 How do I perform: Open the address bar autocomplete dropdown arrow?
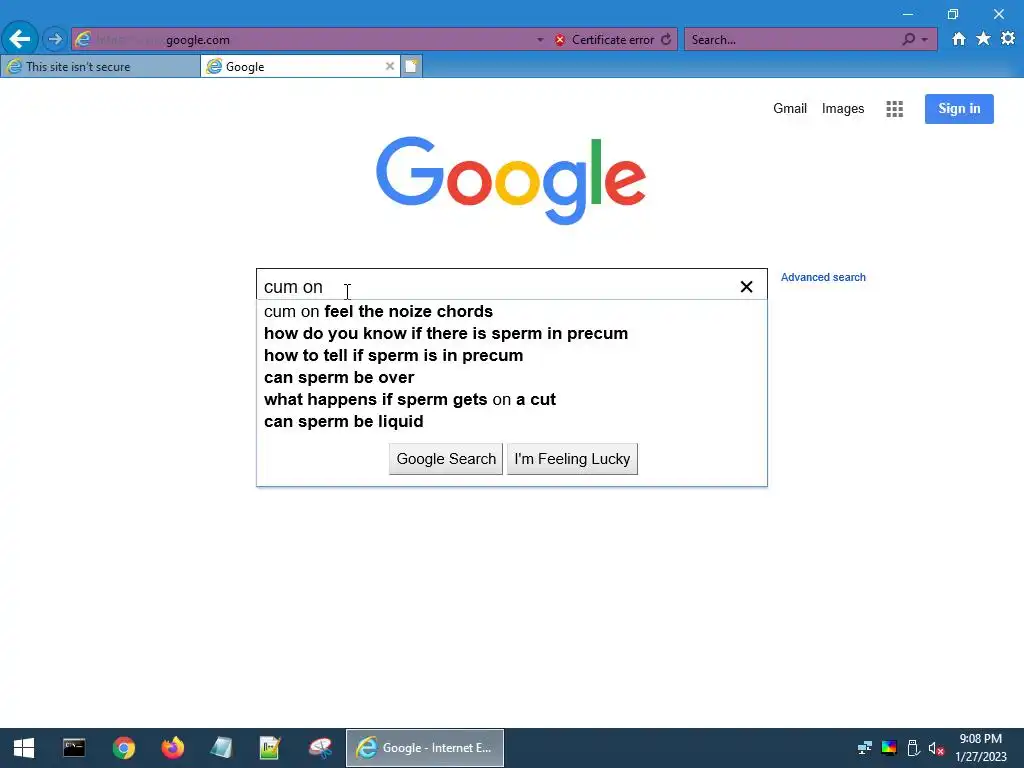coord(540,40)
